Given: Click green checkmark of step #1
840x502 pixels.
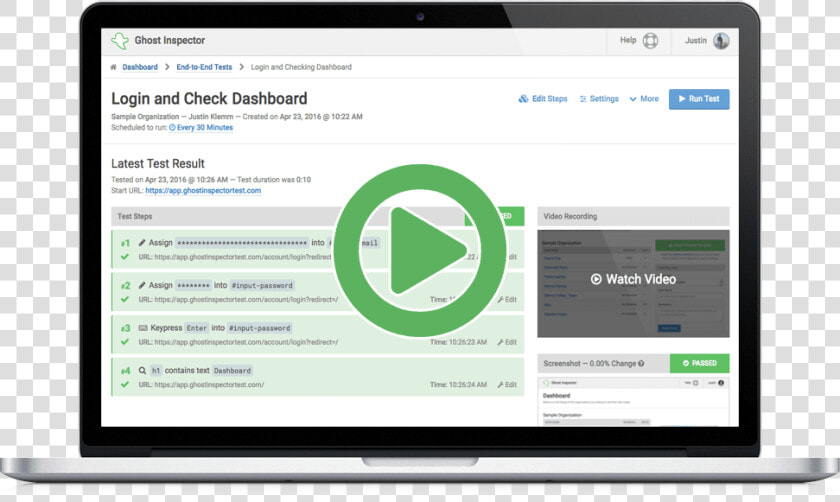Looking at the screenshot, I should 125,257.
